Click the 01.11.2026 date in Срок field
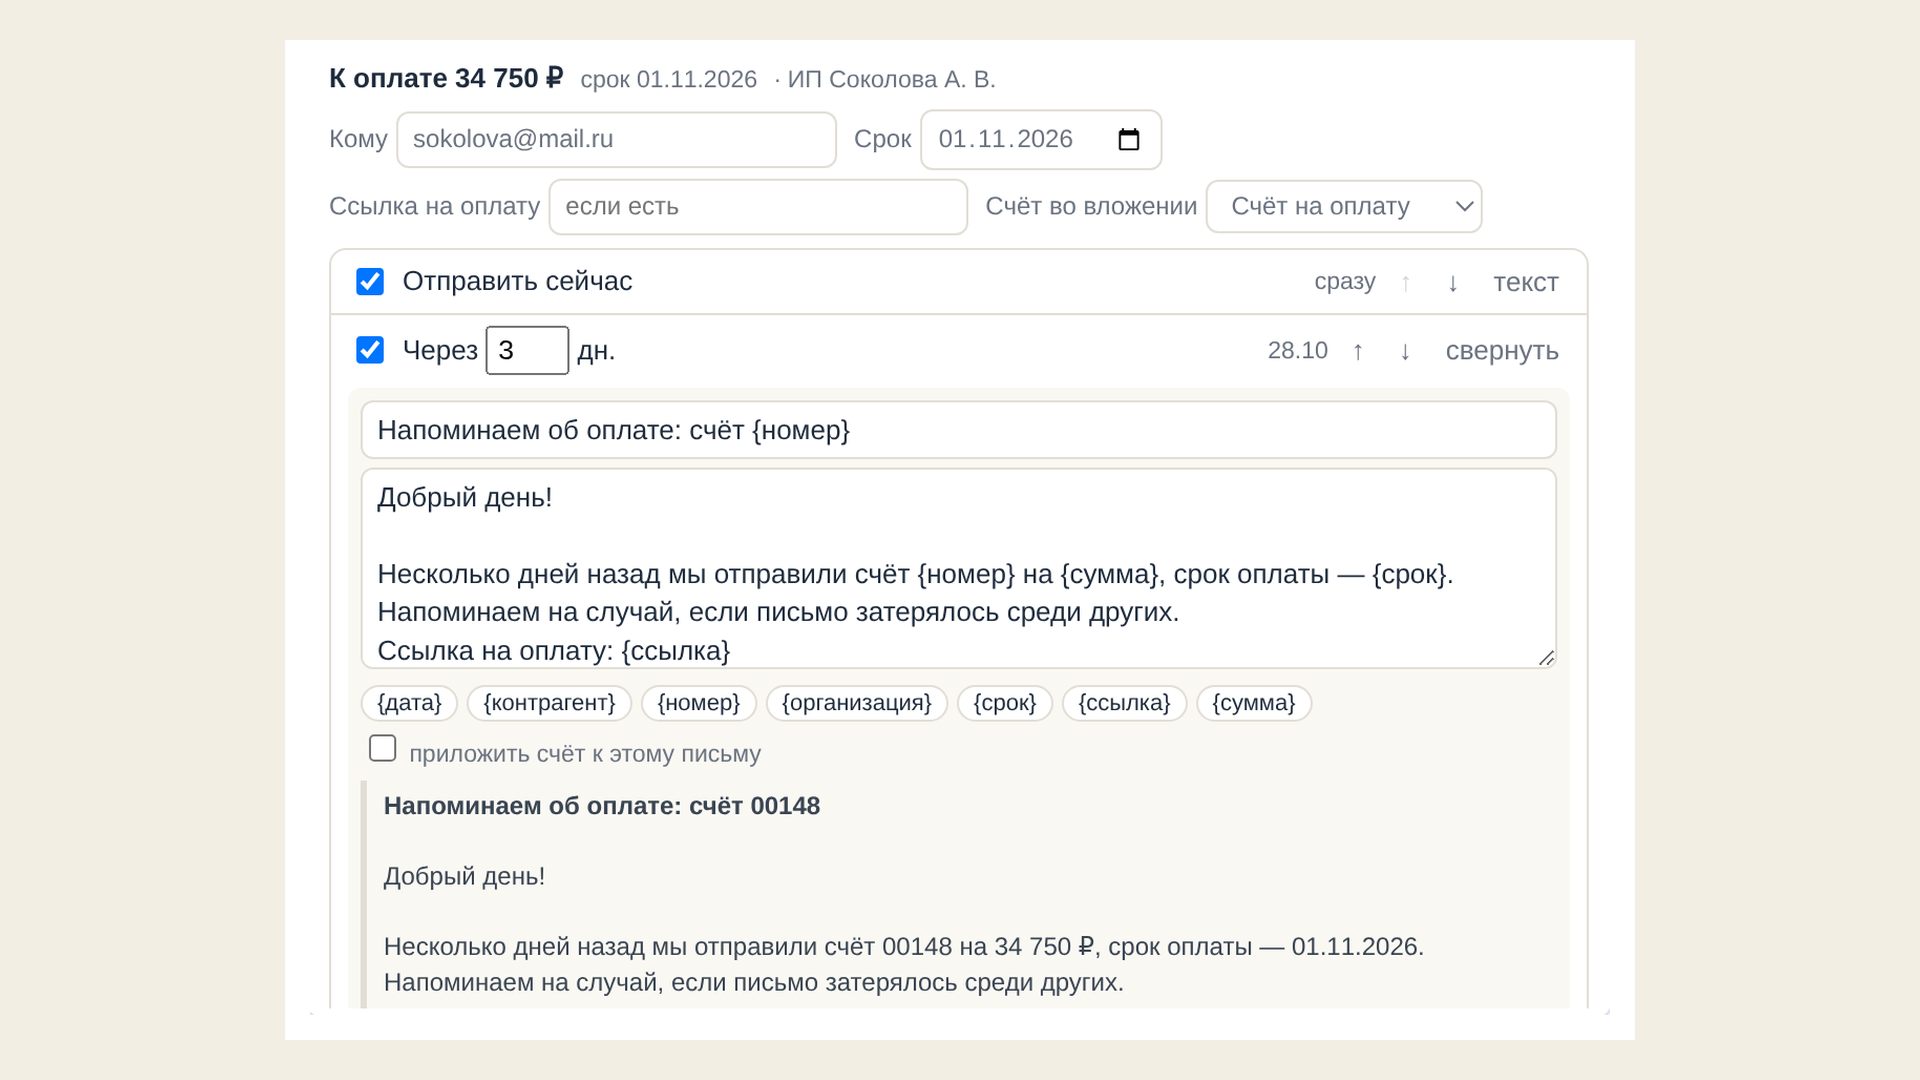 (1005, 139)
